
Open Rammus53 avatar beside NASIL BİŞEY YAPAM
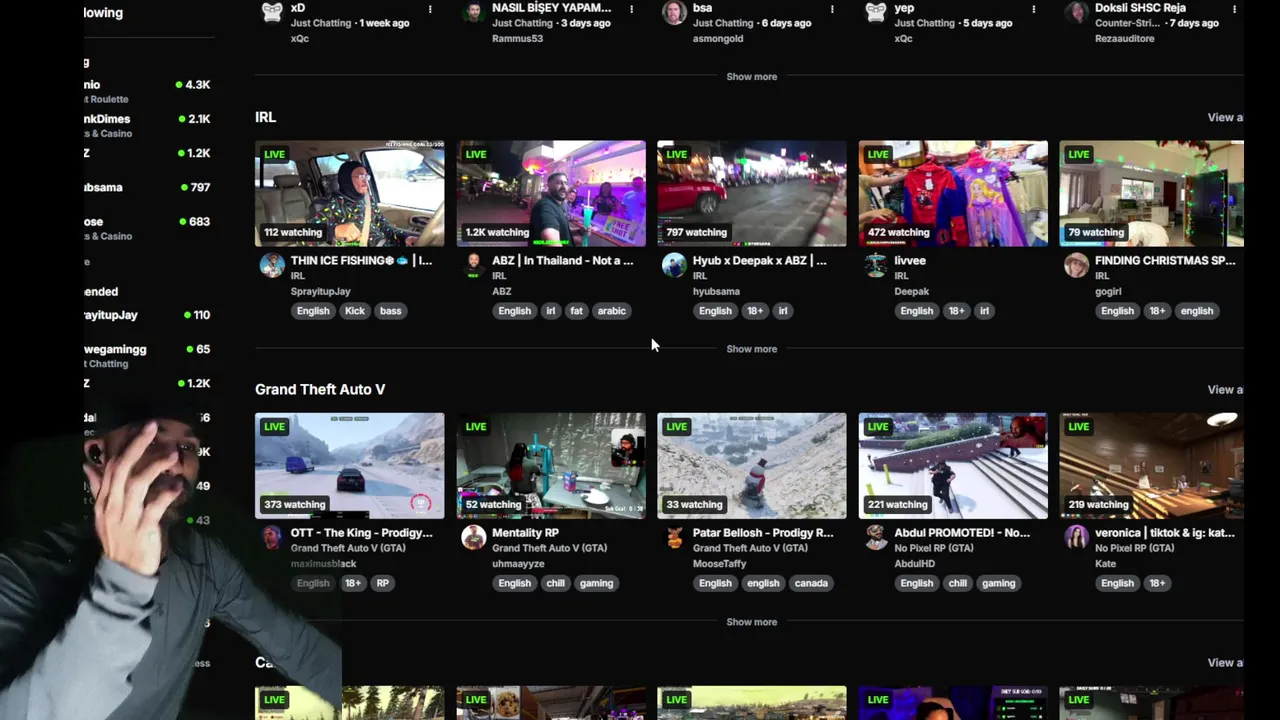click(x=474, y=12)
